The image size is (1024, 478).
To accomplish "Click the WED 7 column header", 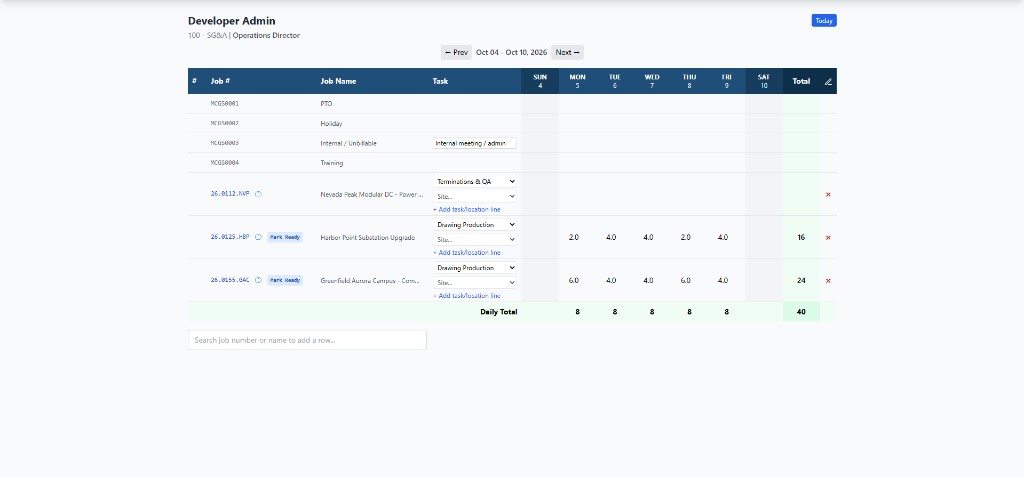I will coord(652,81).
